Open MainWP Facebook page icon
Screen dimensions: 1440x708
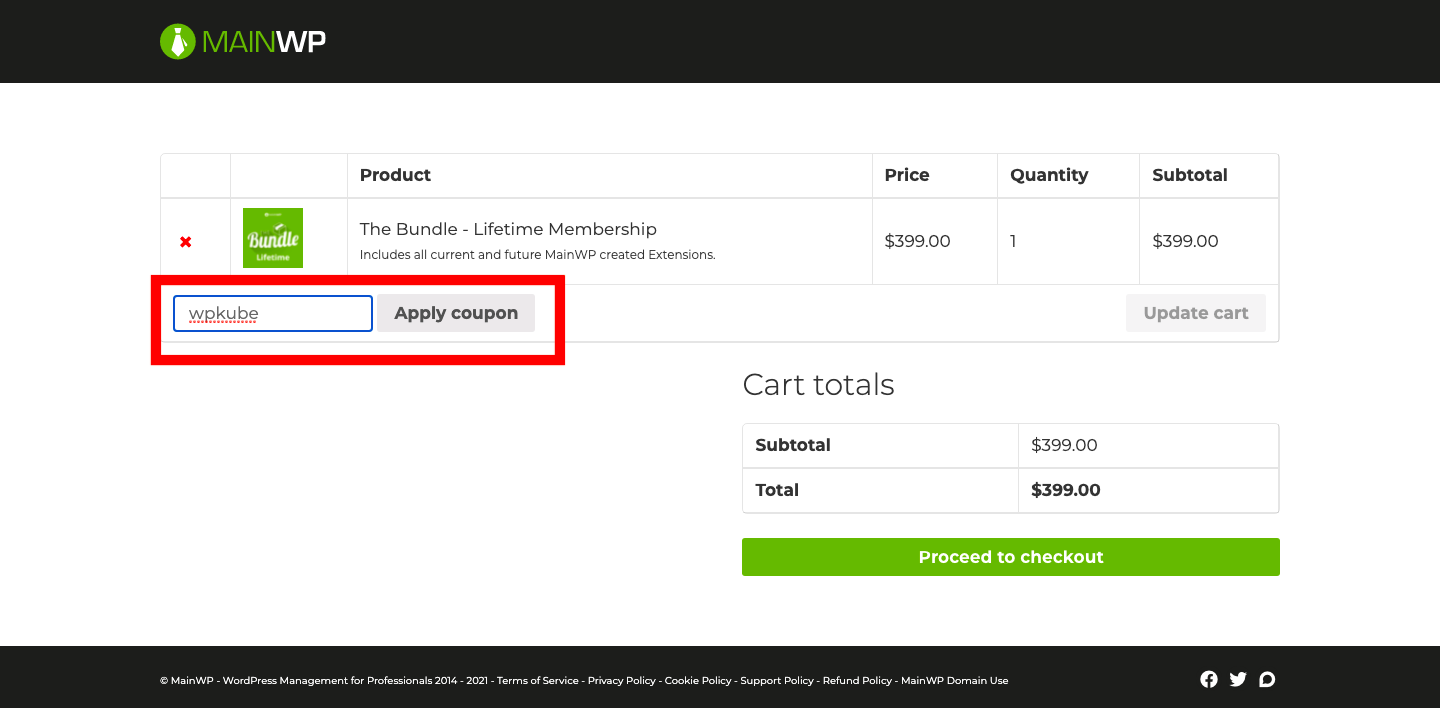pyautogui.click(x=1209, y=680)
